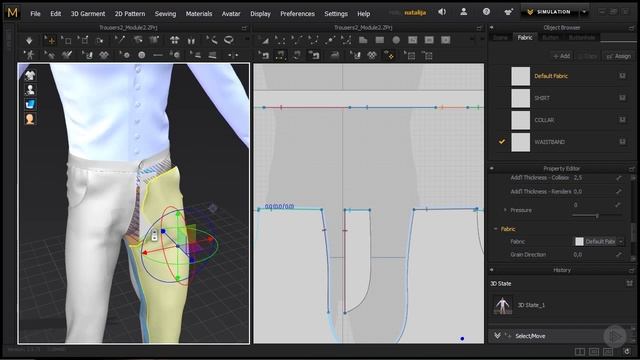The height and width of the screenshot is (360, 640).
Task: Expand the Select/Move panel chevron
Action: pos(497,336)
